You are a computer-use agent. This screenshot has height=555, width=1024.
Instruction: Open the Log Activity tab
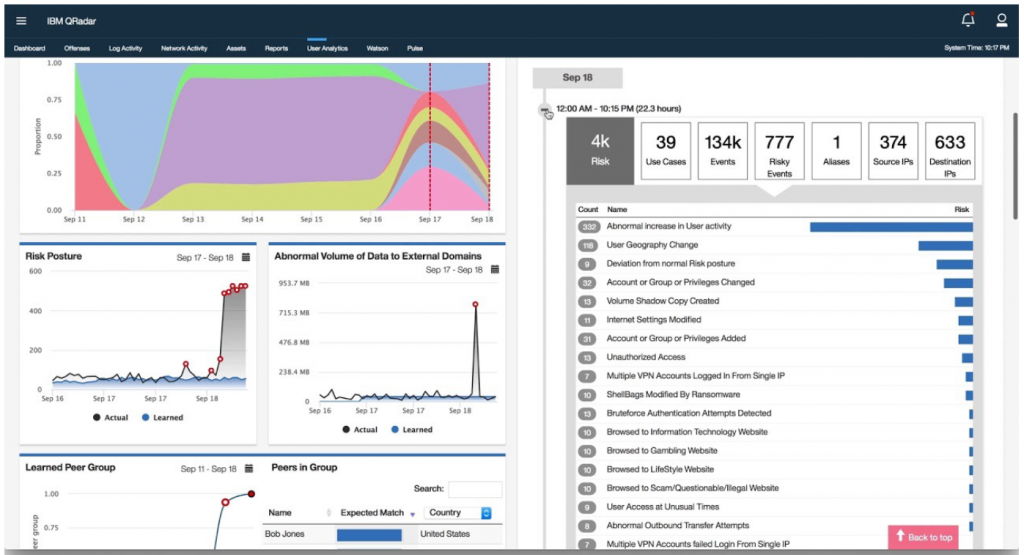tap(125, 48)
